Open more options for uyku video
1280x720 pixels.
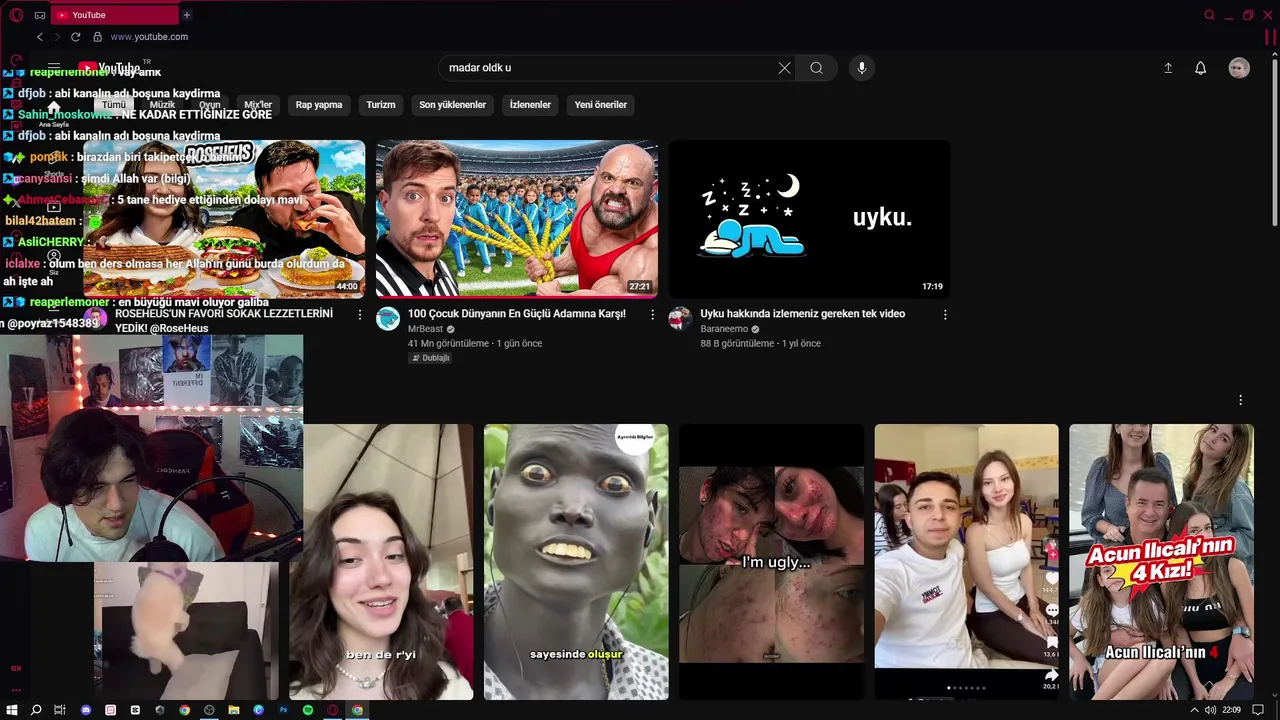click(945, 314)
